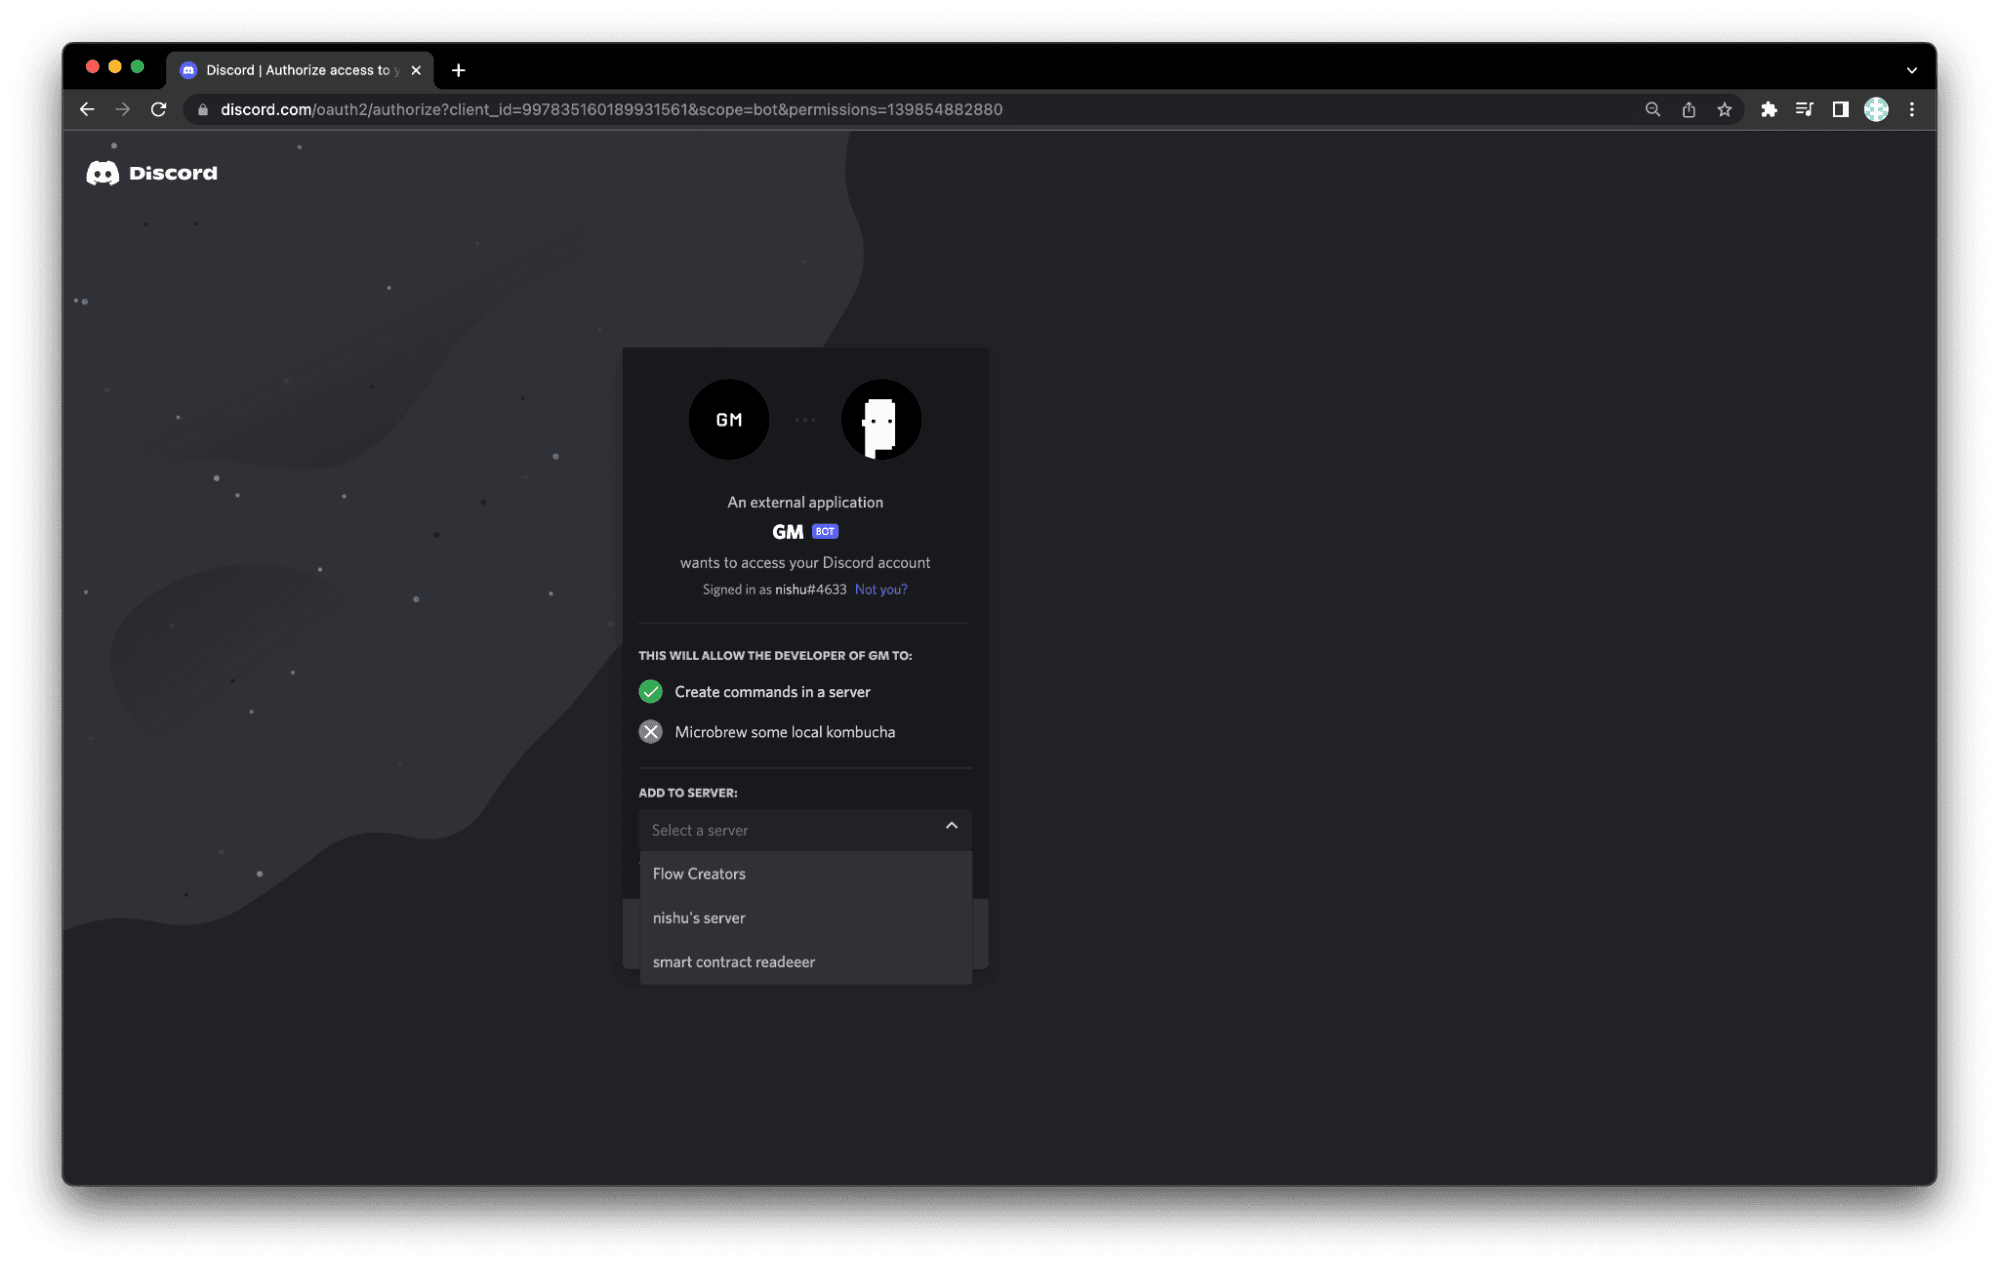Go back using the browser back arrow
Image resolution: width=1999 pixels, height=1268 pixels.
(87, 109)
